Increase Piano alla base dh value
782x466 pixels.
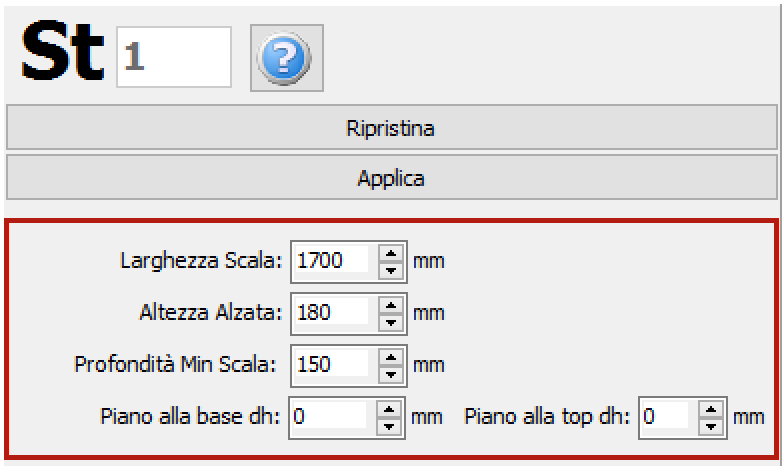click(390, 407)
